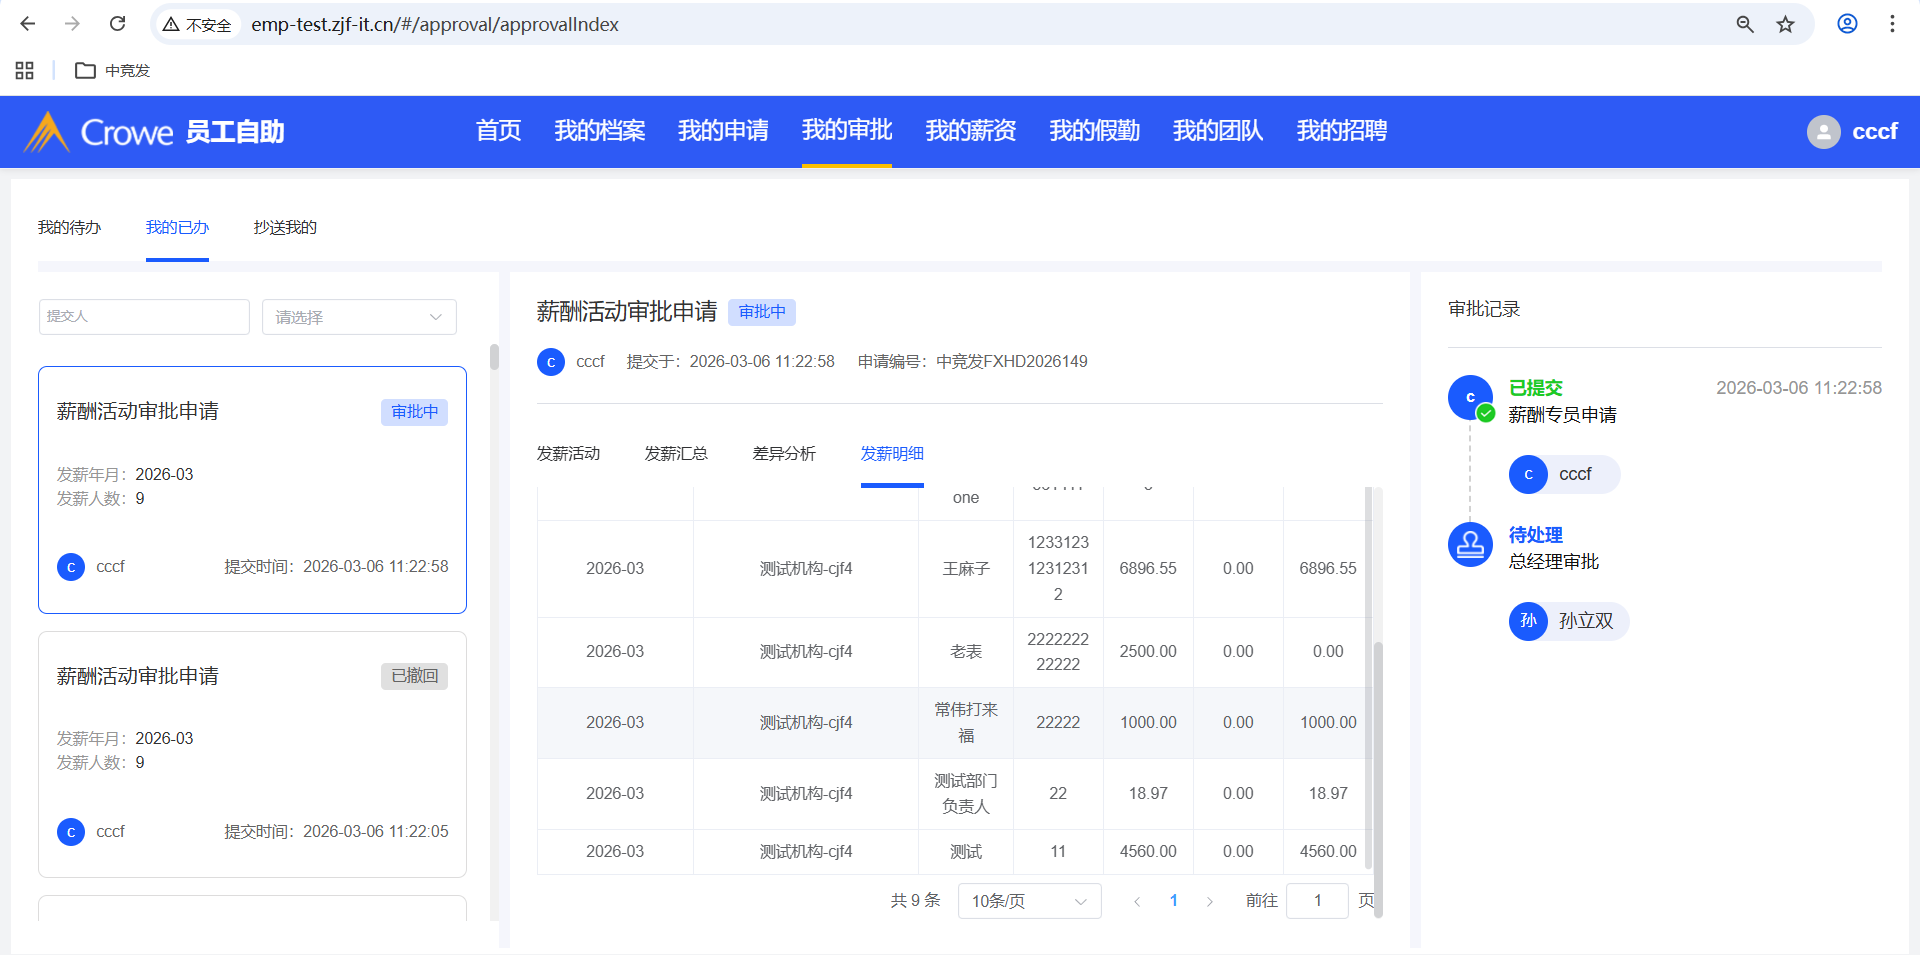This screenshot has width=1920, height=955.
Task: Click the browser bookmark star icon
Action: tap(1785, 24)
